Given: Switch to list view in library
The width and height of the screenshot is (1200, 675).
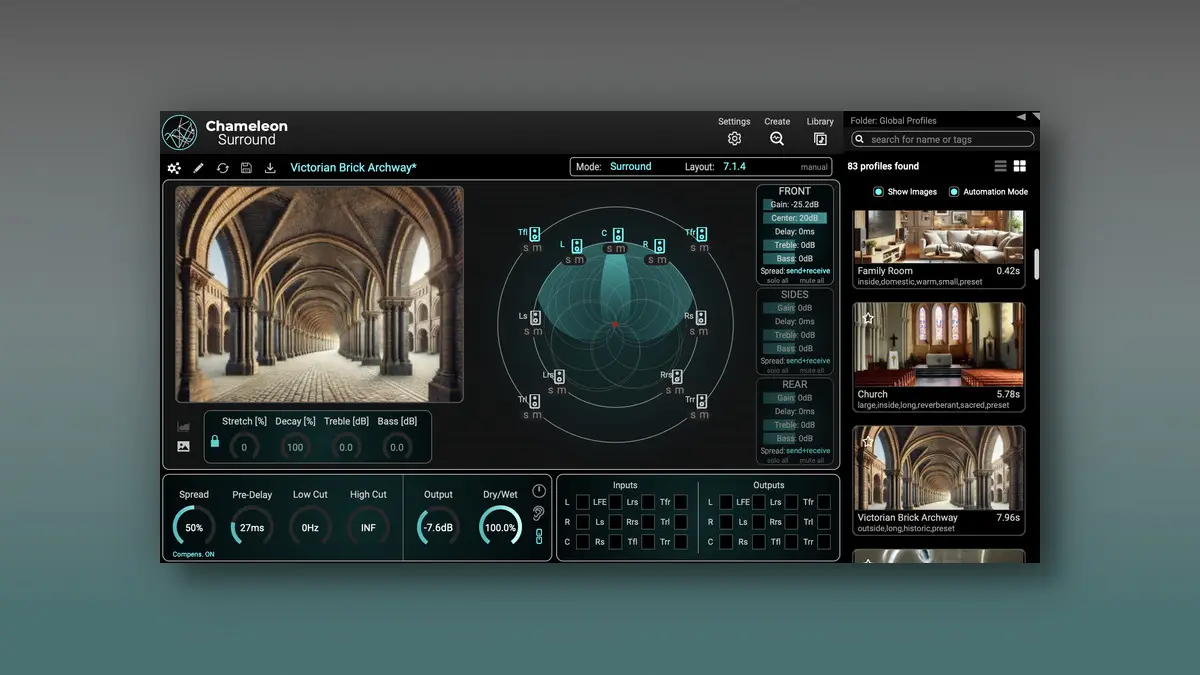Looking at the screenshot, I should point(1000,166).
